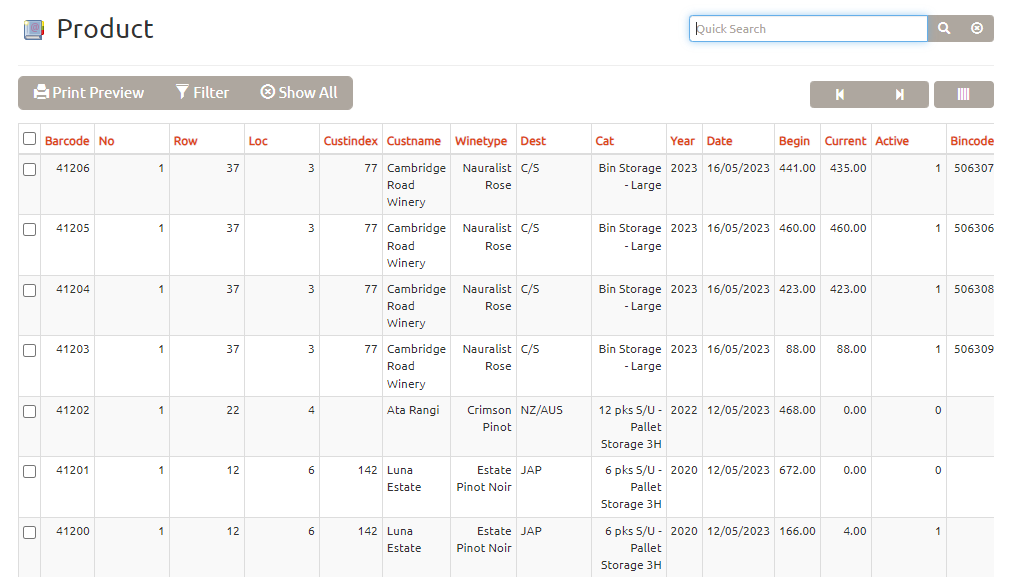Click barcode cell 41203
The height and width of the screenshot is (577, 1014).
tap(72, 349)
